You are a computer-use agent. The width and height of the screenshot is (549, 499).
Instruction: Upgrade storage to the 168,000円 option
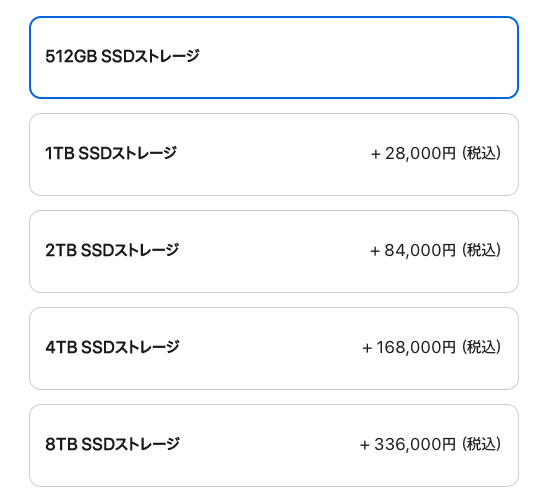pyautogui.click(x=274, y=348)
